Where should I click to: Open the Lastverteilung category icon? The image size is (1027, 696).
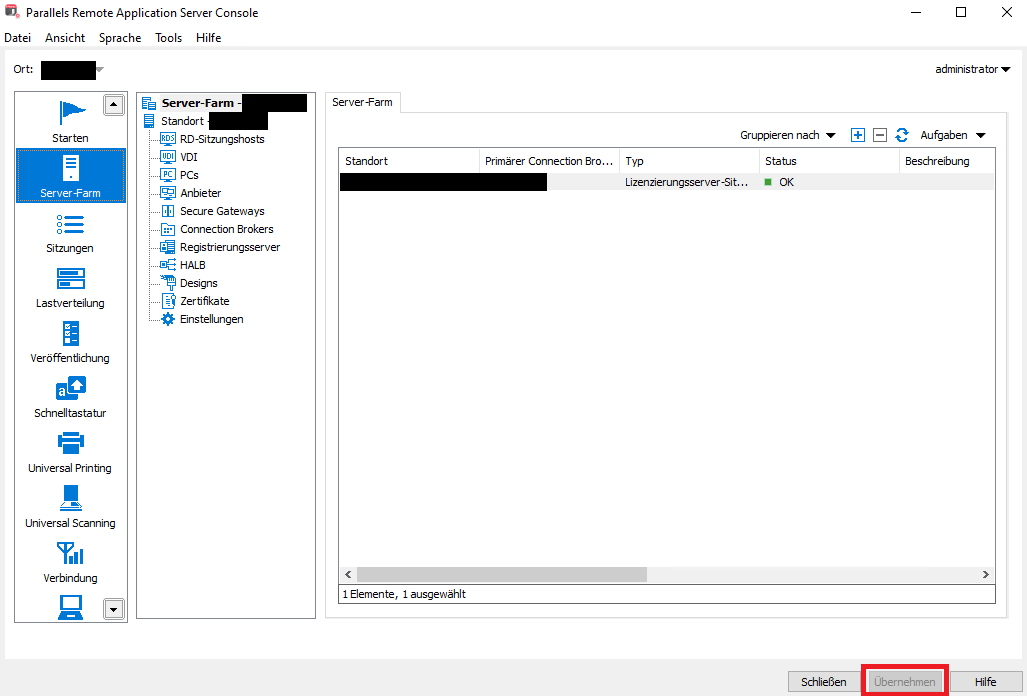pyautogui.click(x=70, y=279)
